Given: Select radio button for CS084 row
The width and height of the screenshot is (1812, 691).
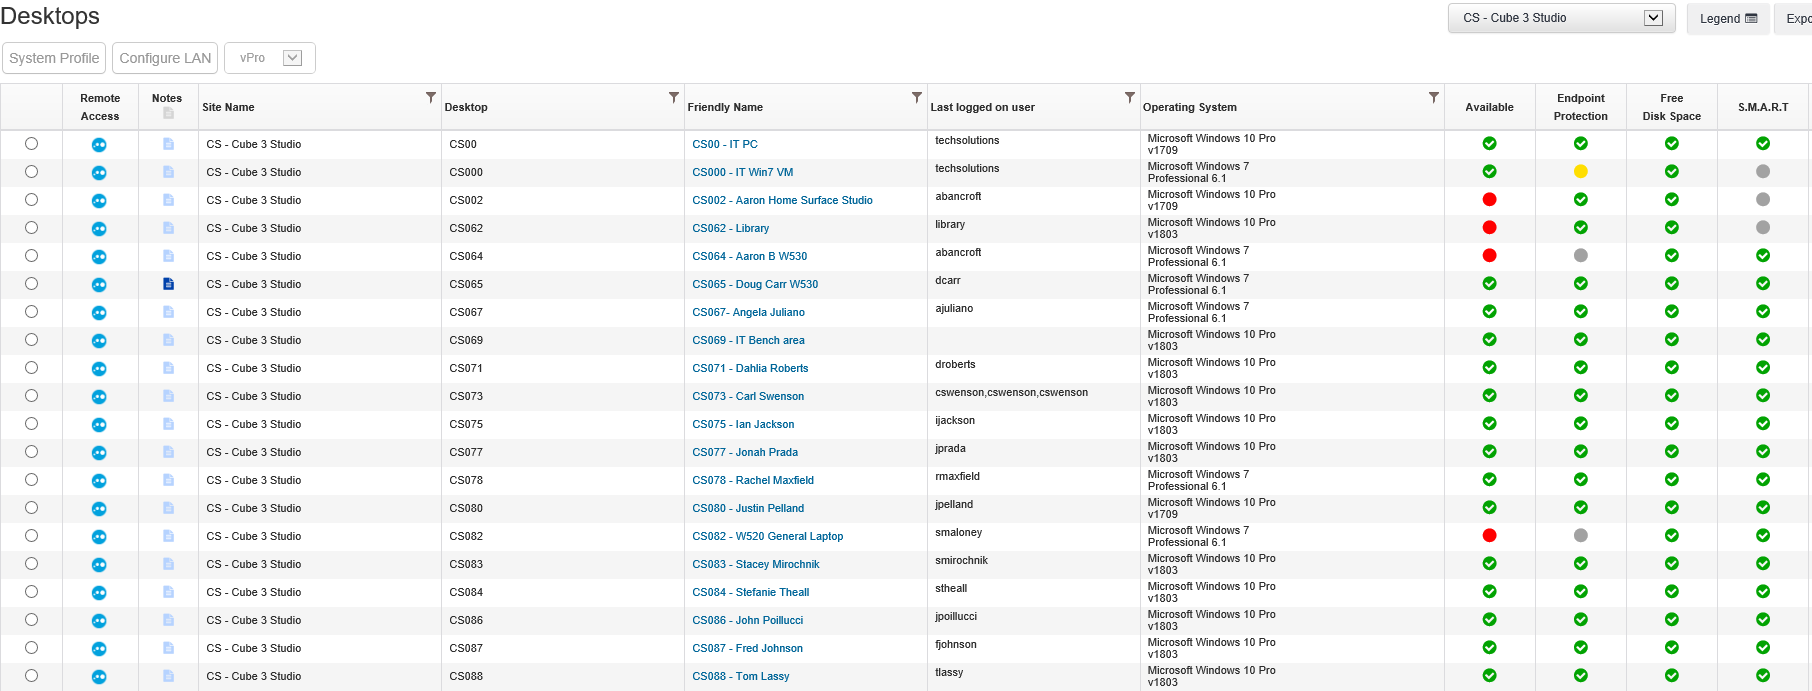Looking at the screenshot, I should [x=31, y=592].
